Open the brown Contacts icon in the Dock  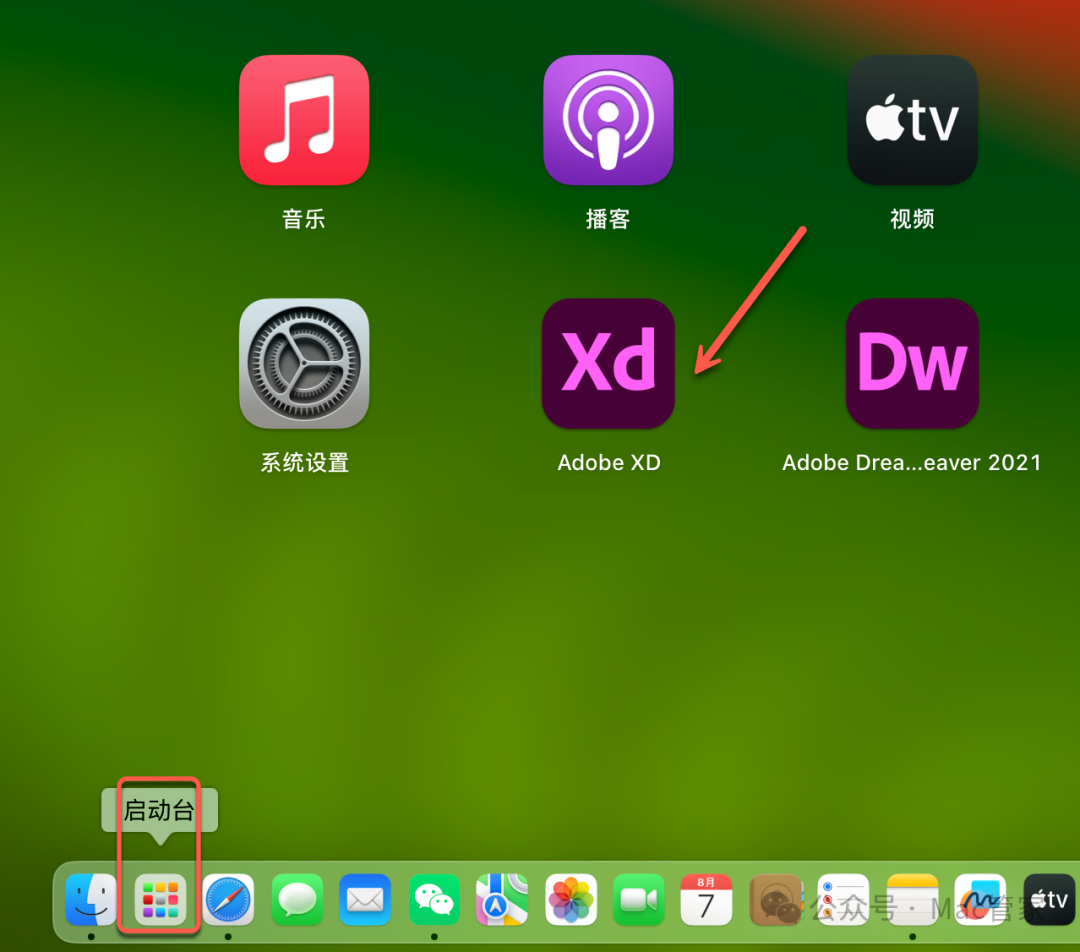776,900
